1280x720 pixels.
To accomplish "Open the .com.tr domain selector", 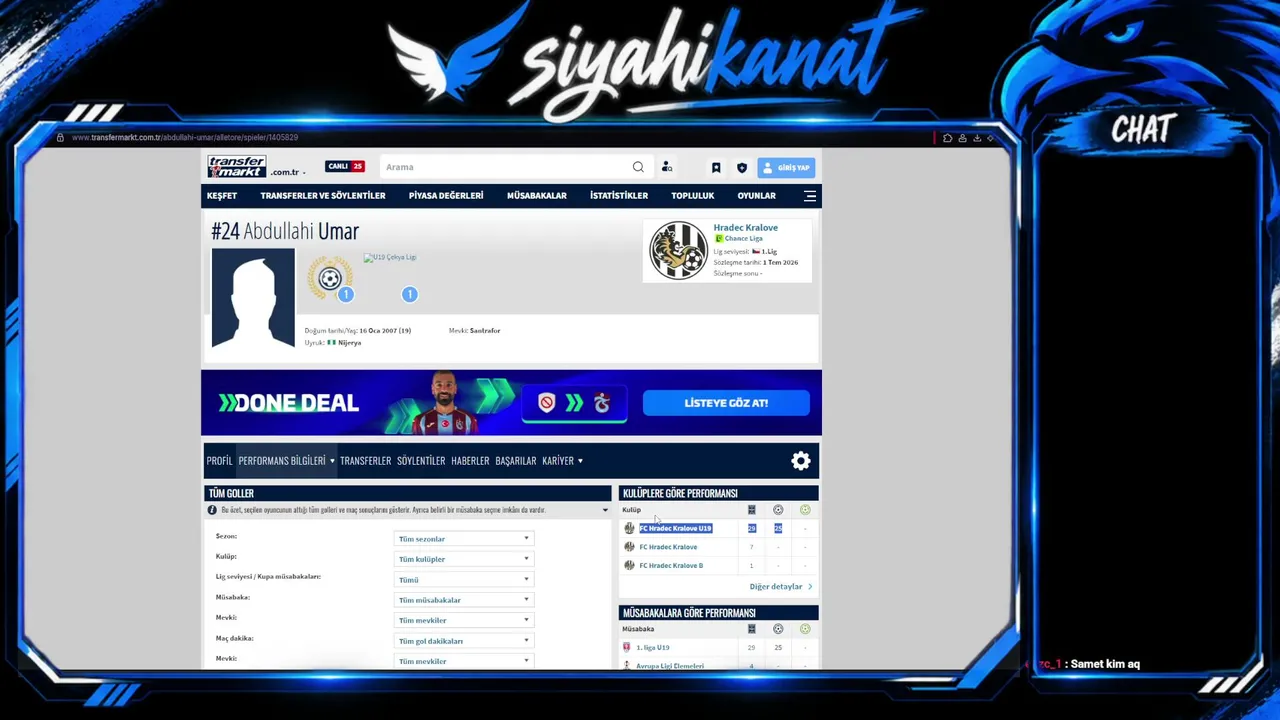I will 287,172.
